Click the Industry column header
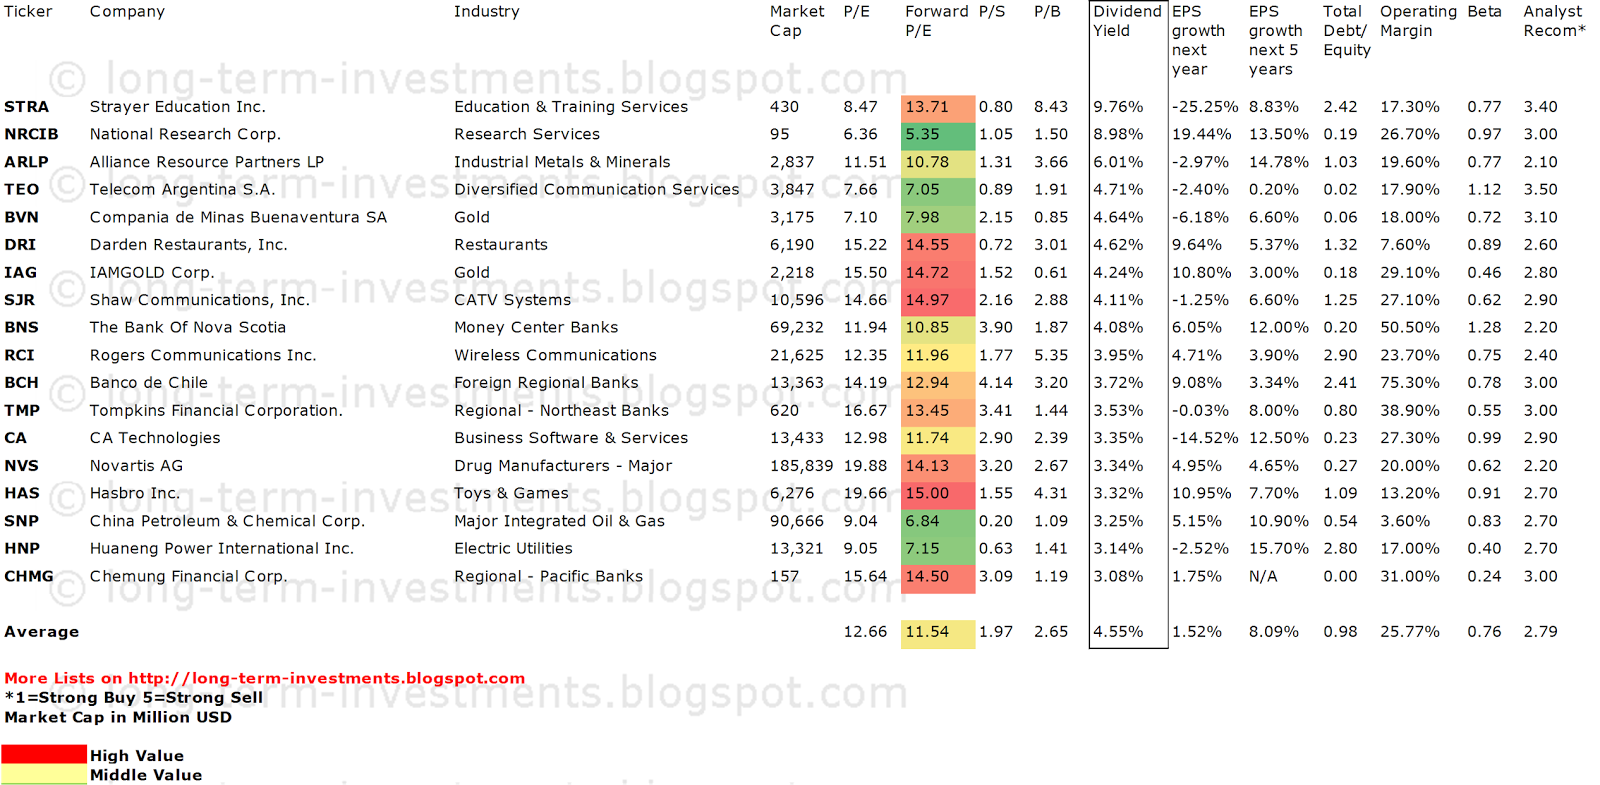 coord(486,12)
